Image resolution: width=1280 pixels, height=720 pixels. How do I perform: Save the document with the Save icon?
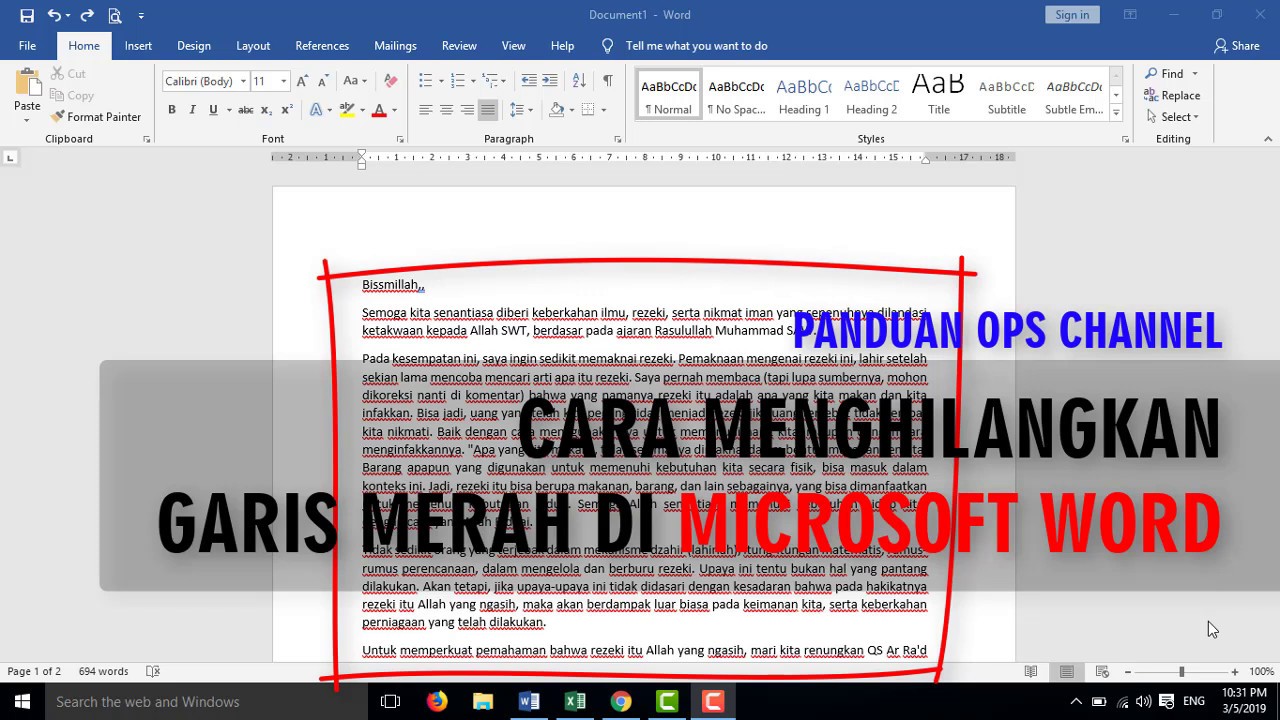pyautogui.click(x=27, y=15)
